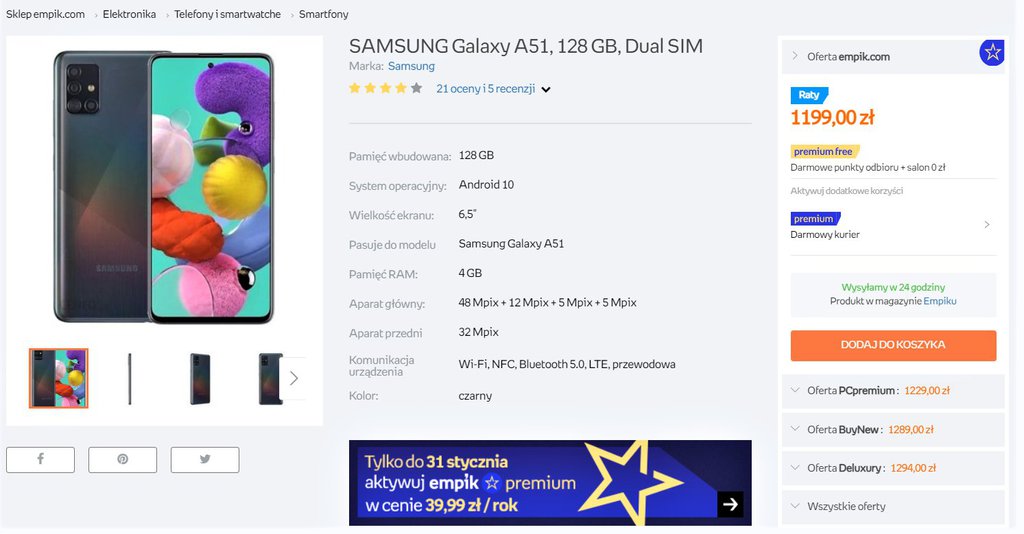Add phone with DODAJ DO KOSZYKA
Image resolution: width=1024 pixels, height=534 pixels.
[893, 345]
